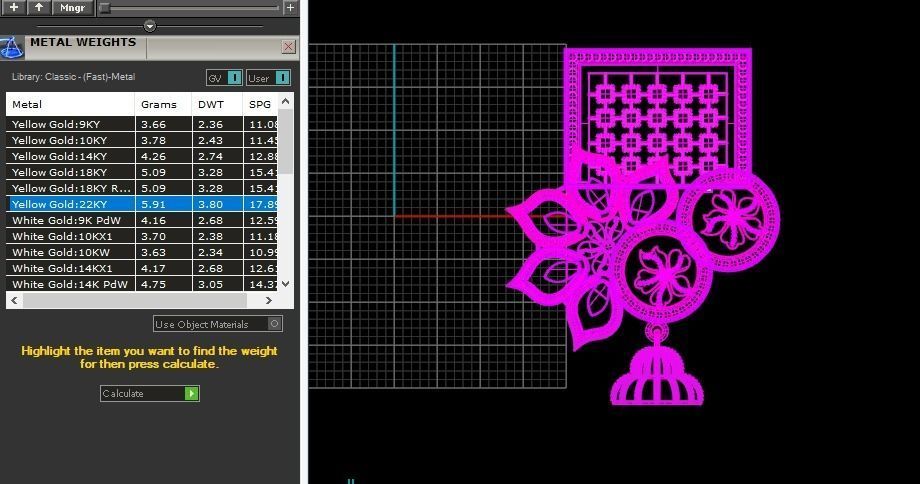Click the Metal column header

coord(70,104)
